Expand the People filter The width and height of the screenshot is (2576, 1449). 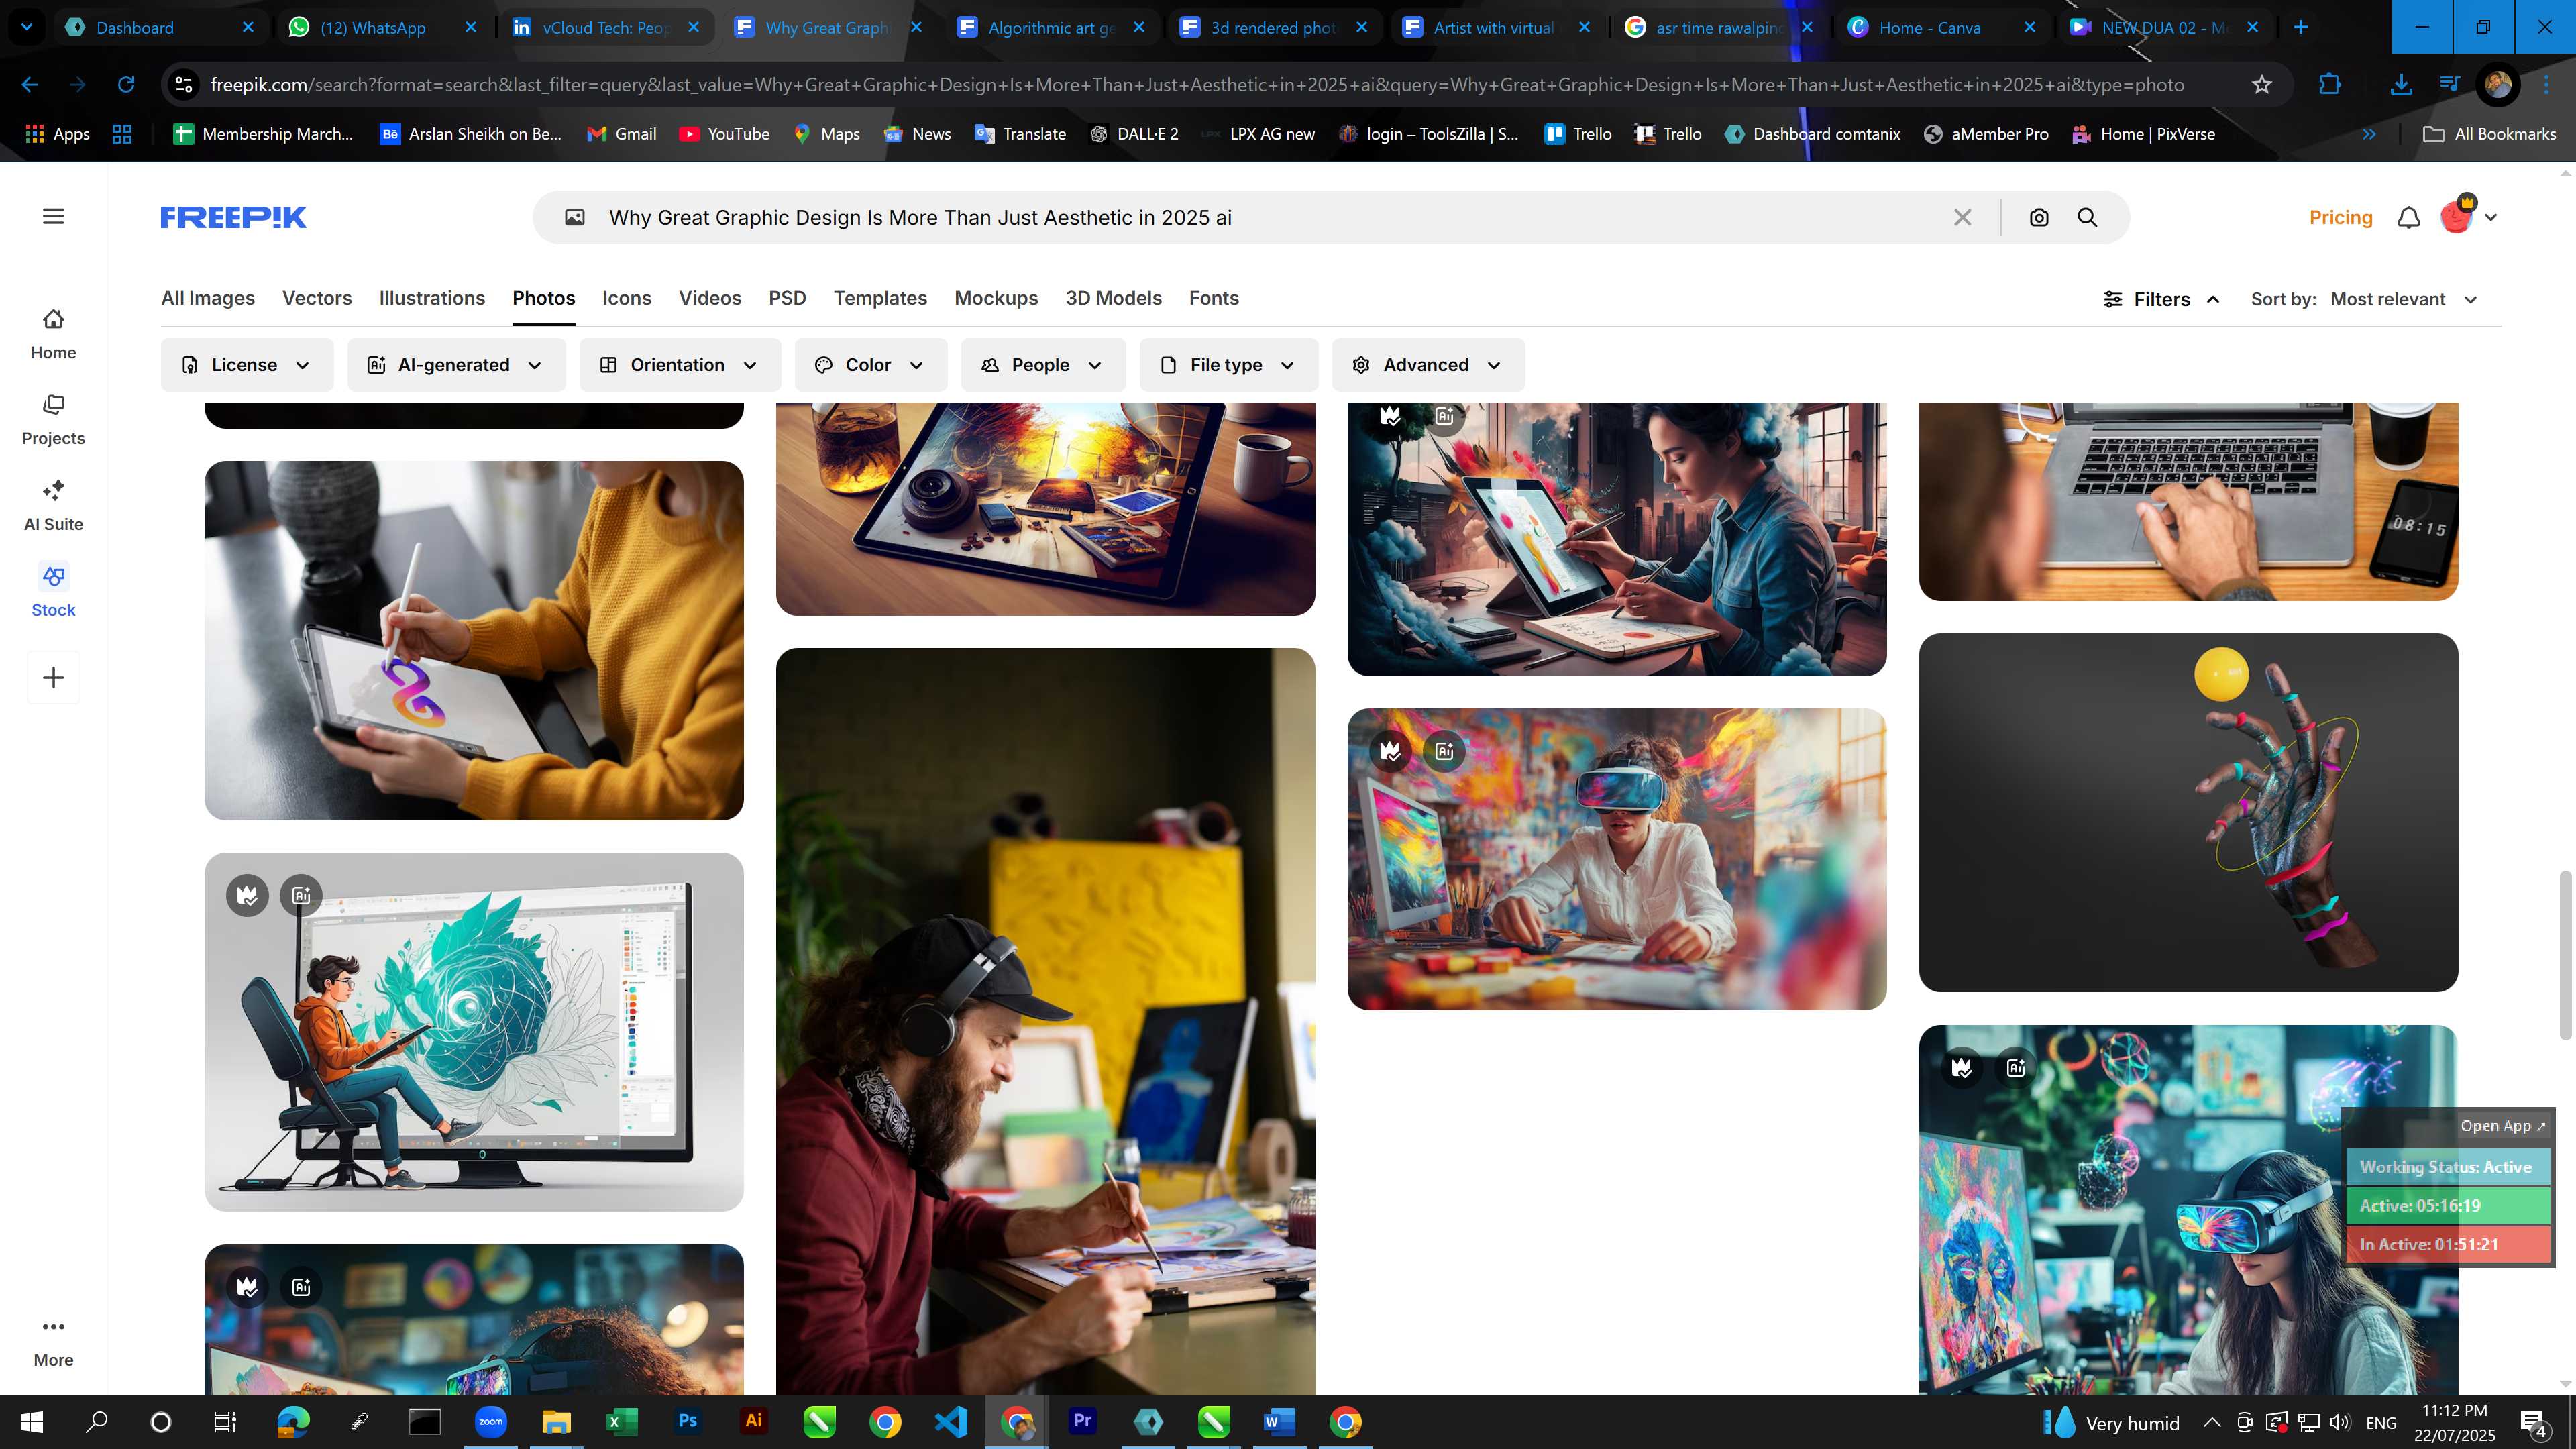pos(1043,365)
